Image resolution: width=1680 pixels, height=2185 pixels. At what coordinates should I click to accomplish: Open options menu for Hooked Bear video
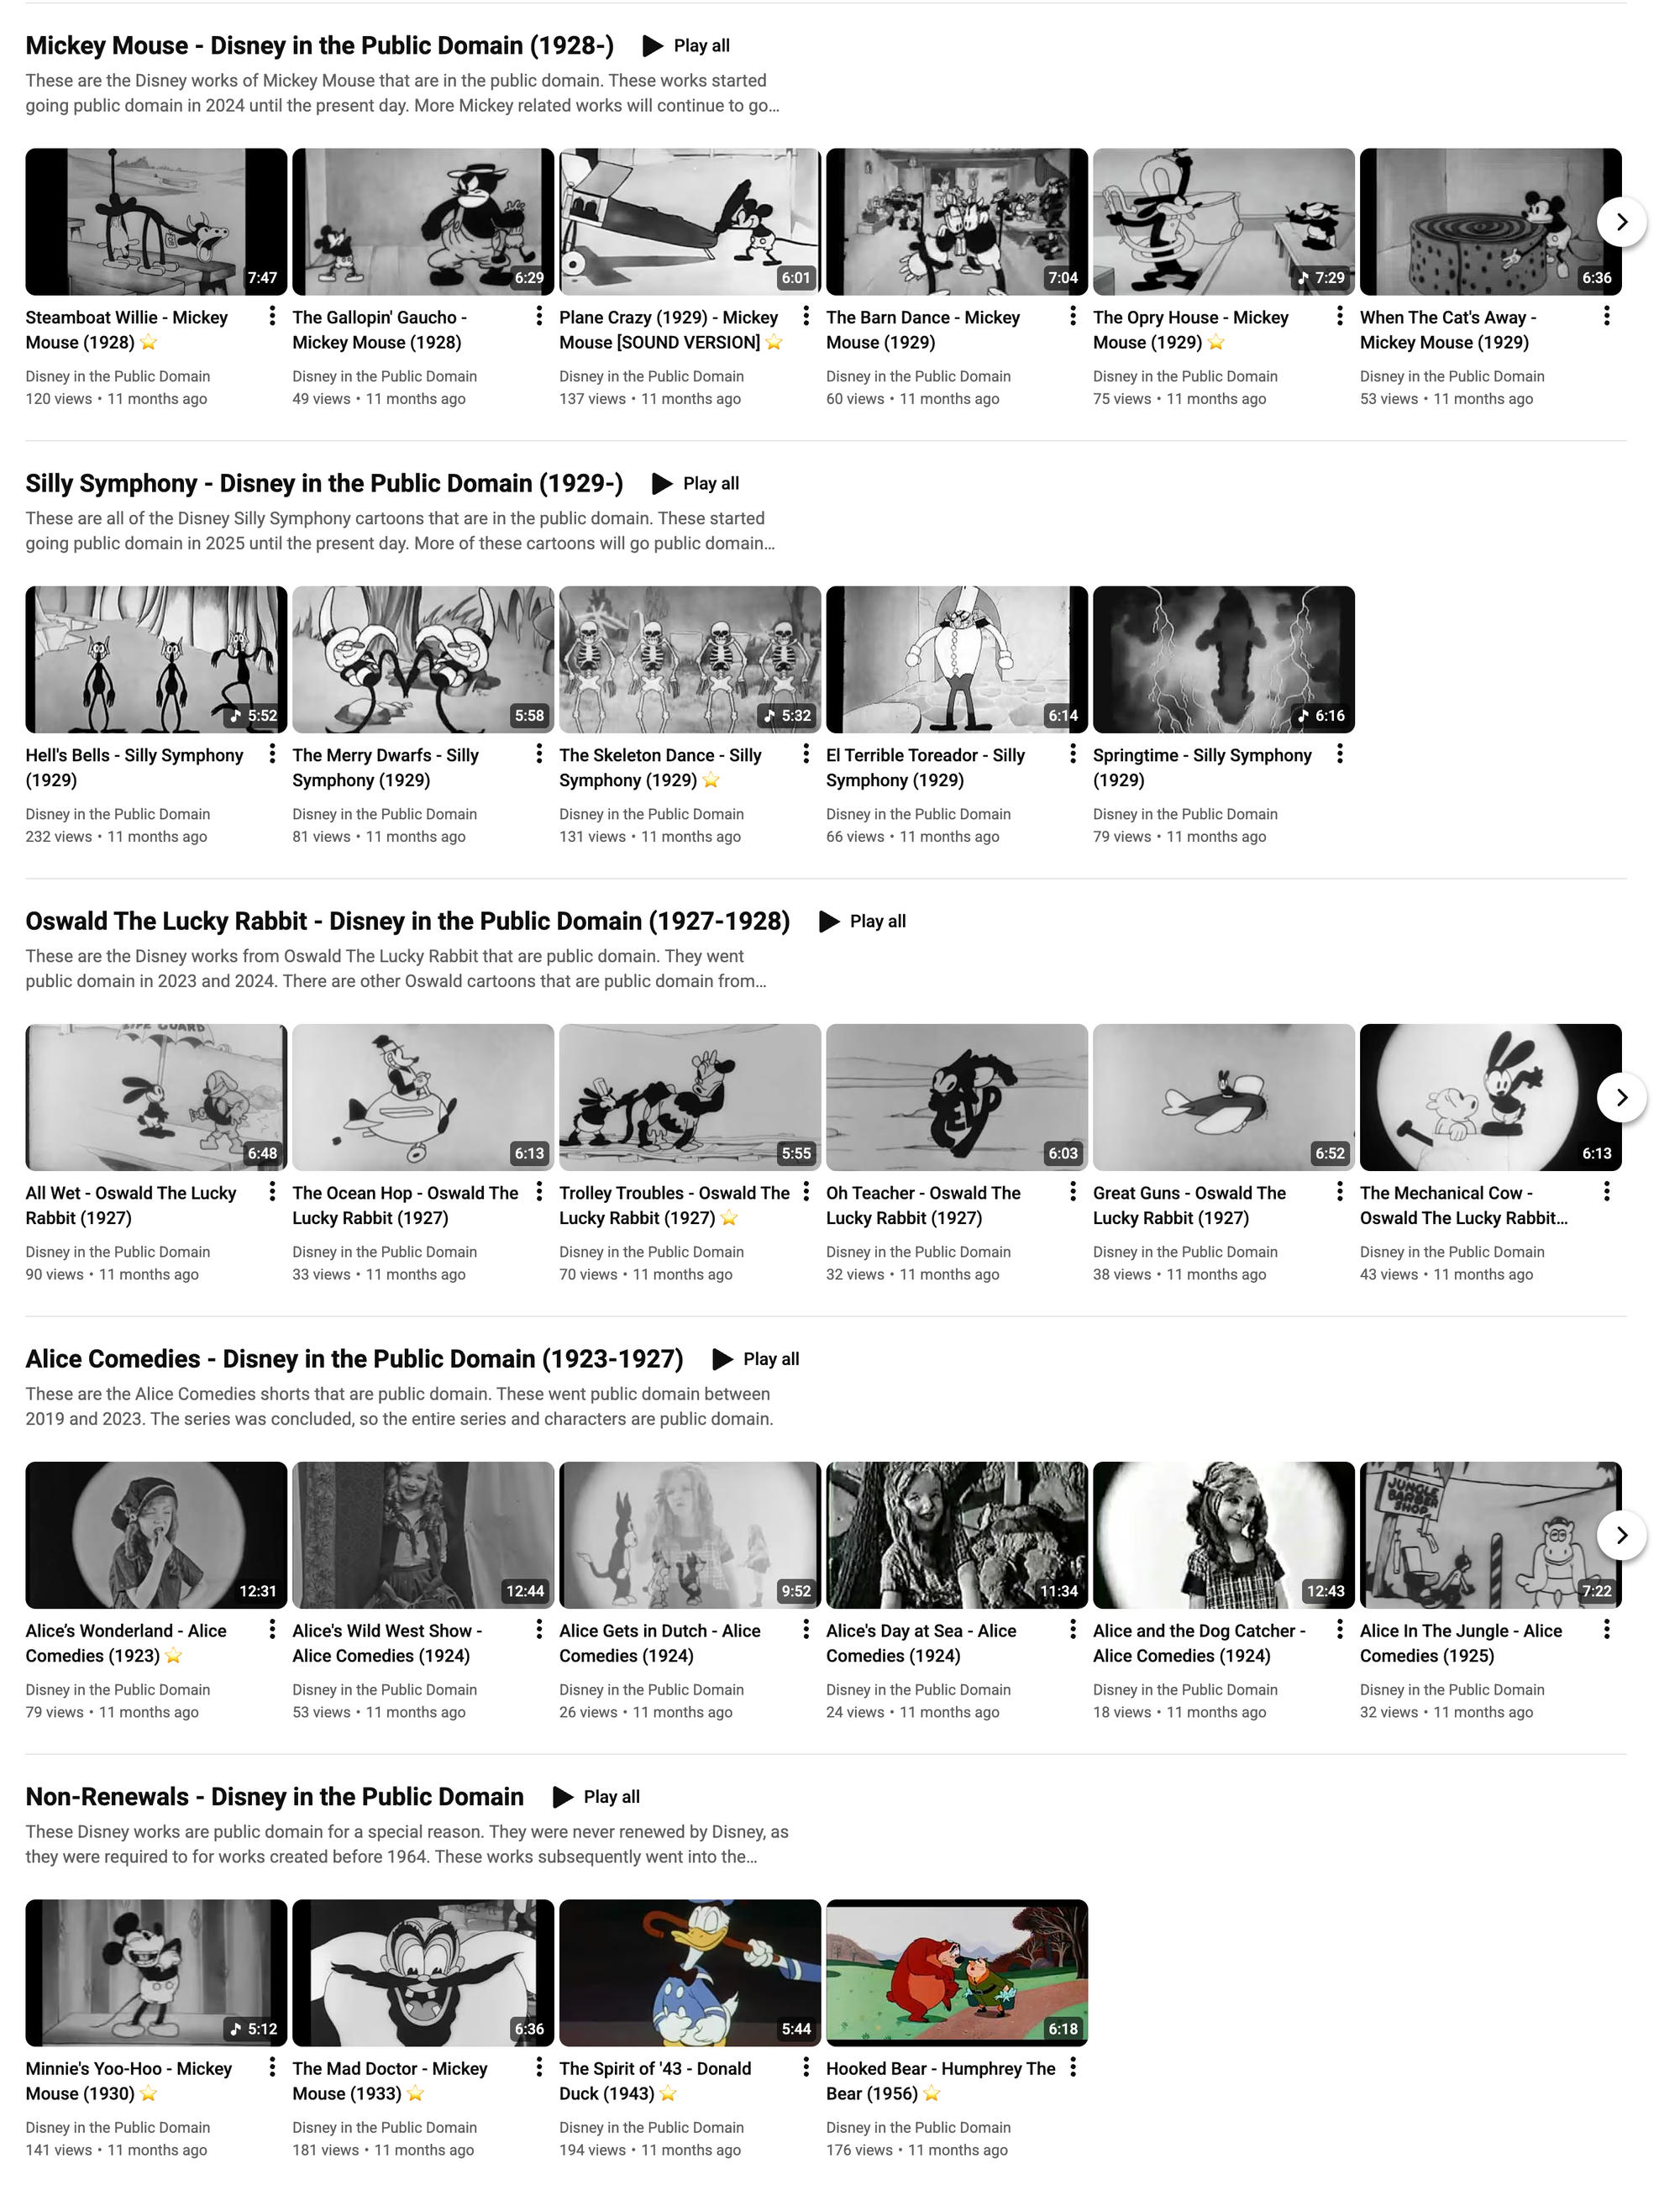[x=1073, y=2067]
